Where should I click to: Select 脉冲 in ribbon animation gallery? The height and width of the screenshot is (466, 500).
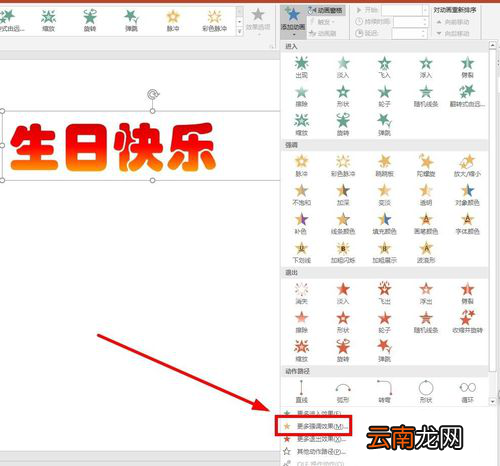tap(173, 21)
